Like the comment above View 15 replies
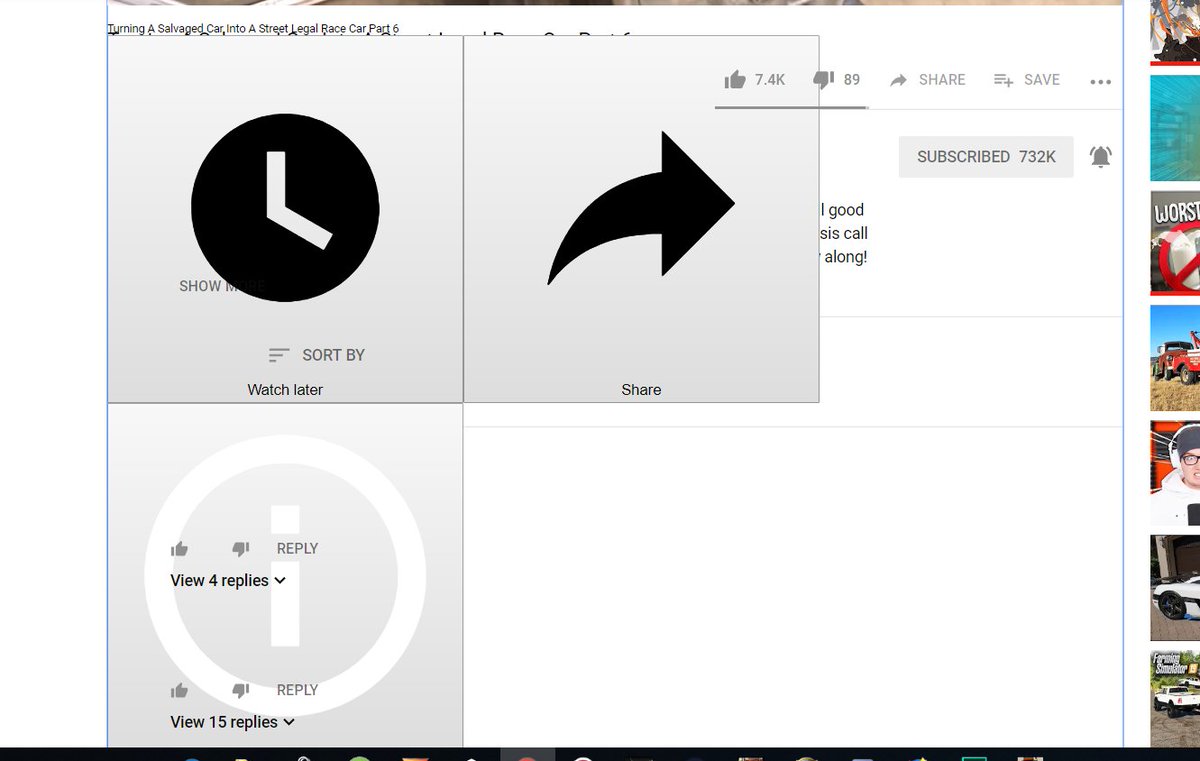The width and height of the screenshot is (1200, 761). tap(179, 690)
